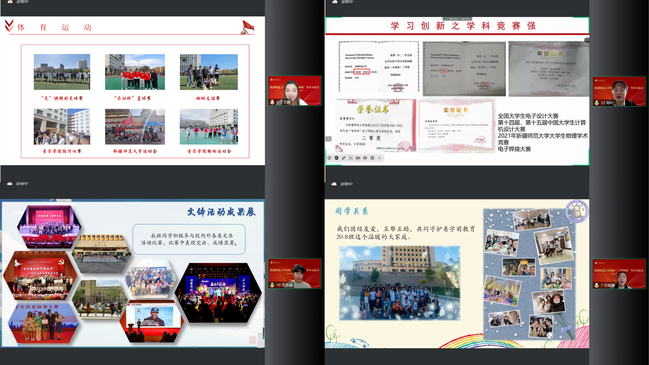Click the black numbered circle in slide toolbar
This screenshot has width=649, height=365.
337,158
